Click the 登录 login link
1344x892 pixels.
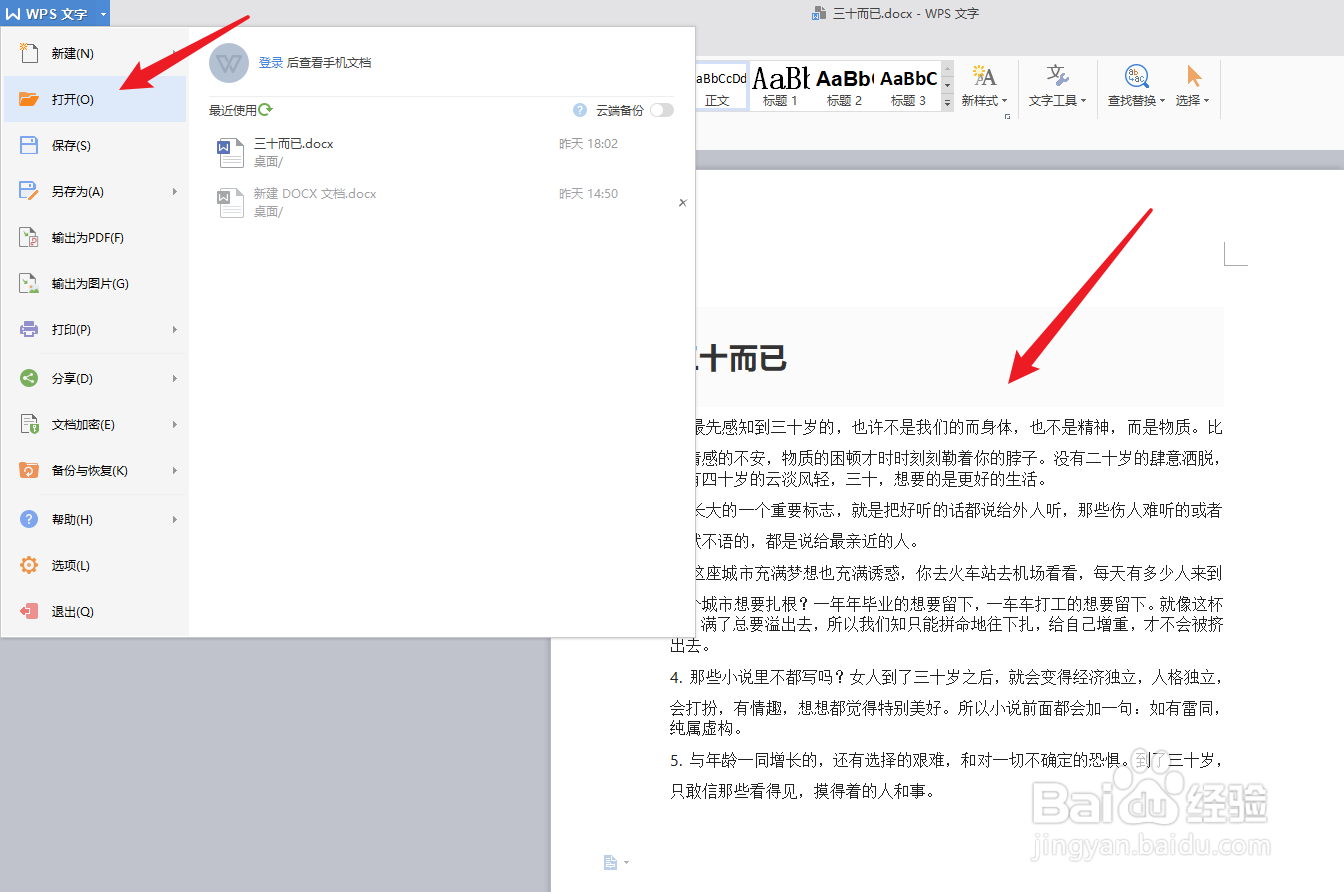(x=271, y=63)
